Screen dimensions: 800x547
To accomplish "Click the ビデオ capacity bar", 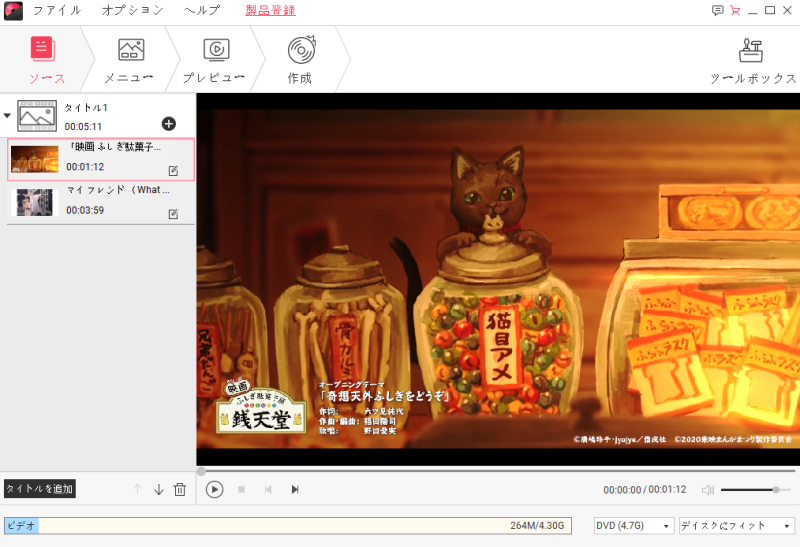I will (x=288, y=526).
